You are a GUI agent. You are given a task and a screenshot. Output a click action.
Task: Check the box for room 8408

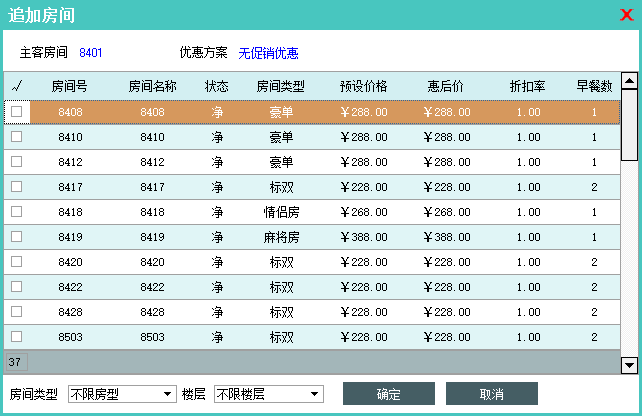pos(16,111)
